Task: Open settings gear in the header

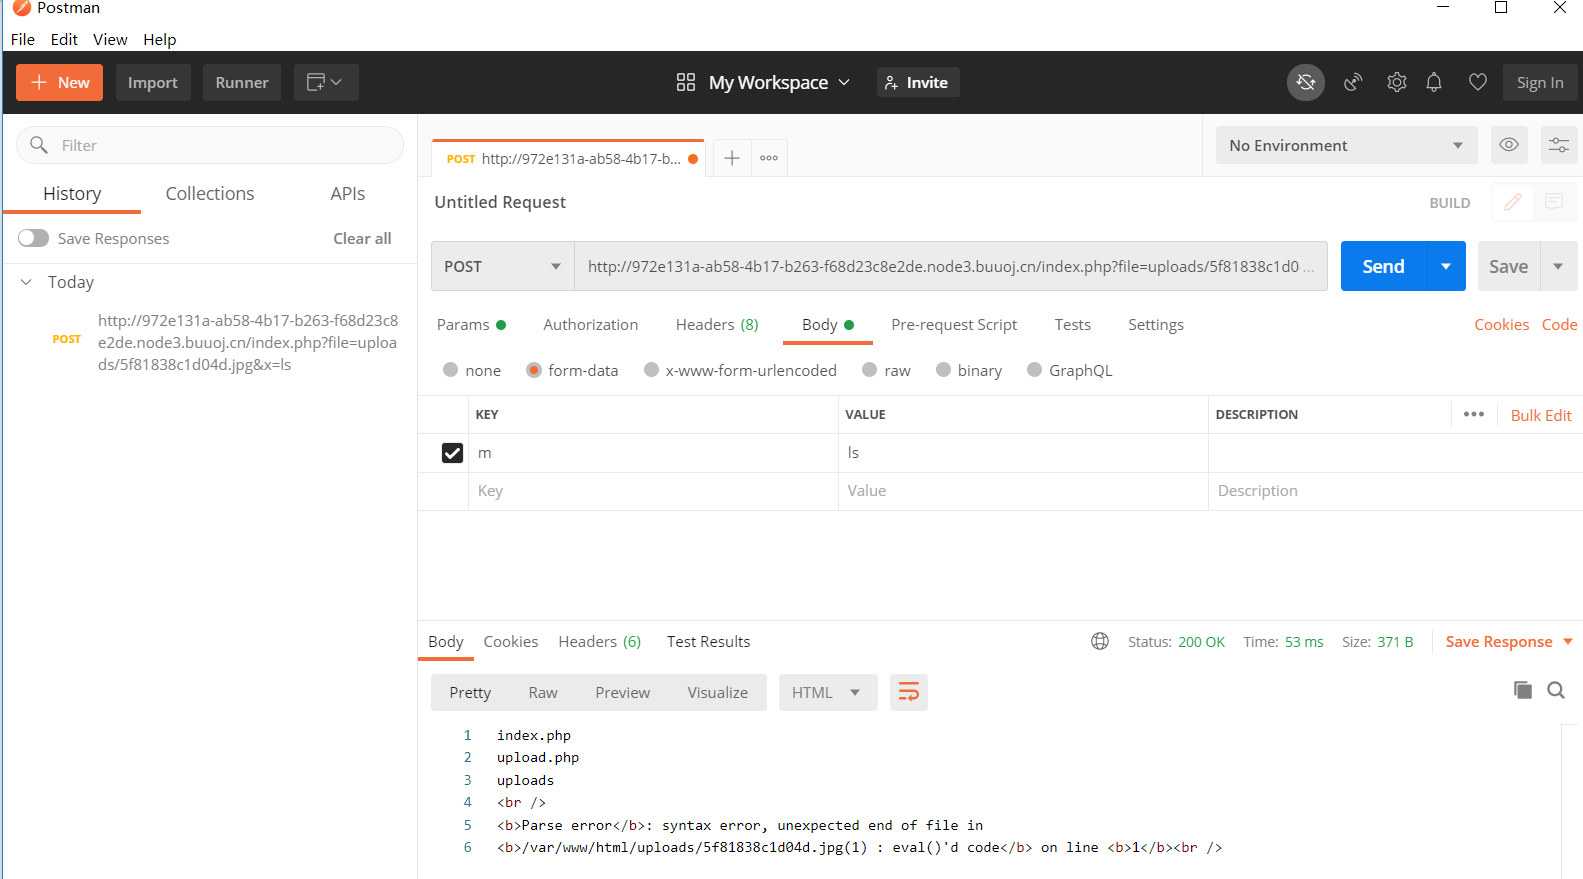Action: 1397,82
